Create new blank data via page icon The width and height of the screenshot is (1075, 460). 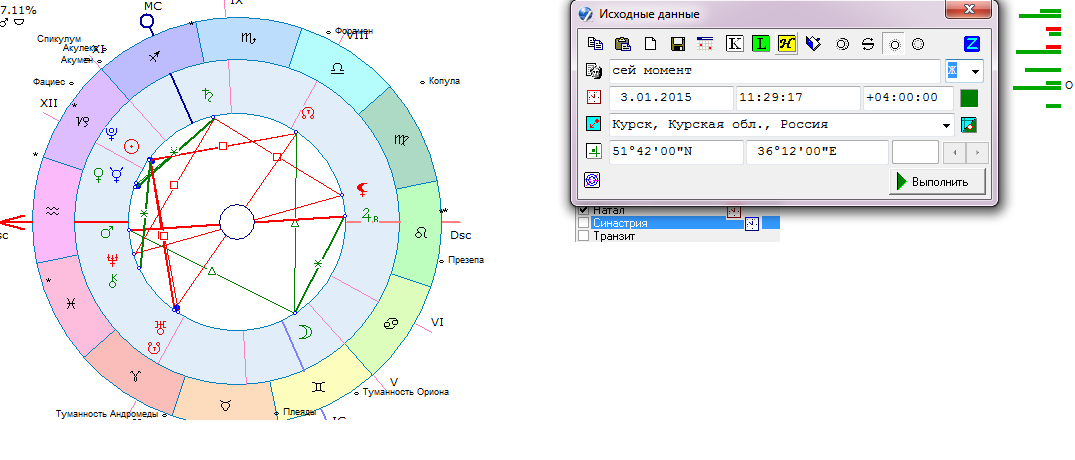pos(649,43)
